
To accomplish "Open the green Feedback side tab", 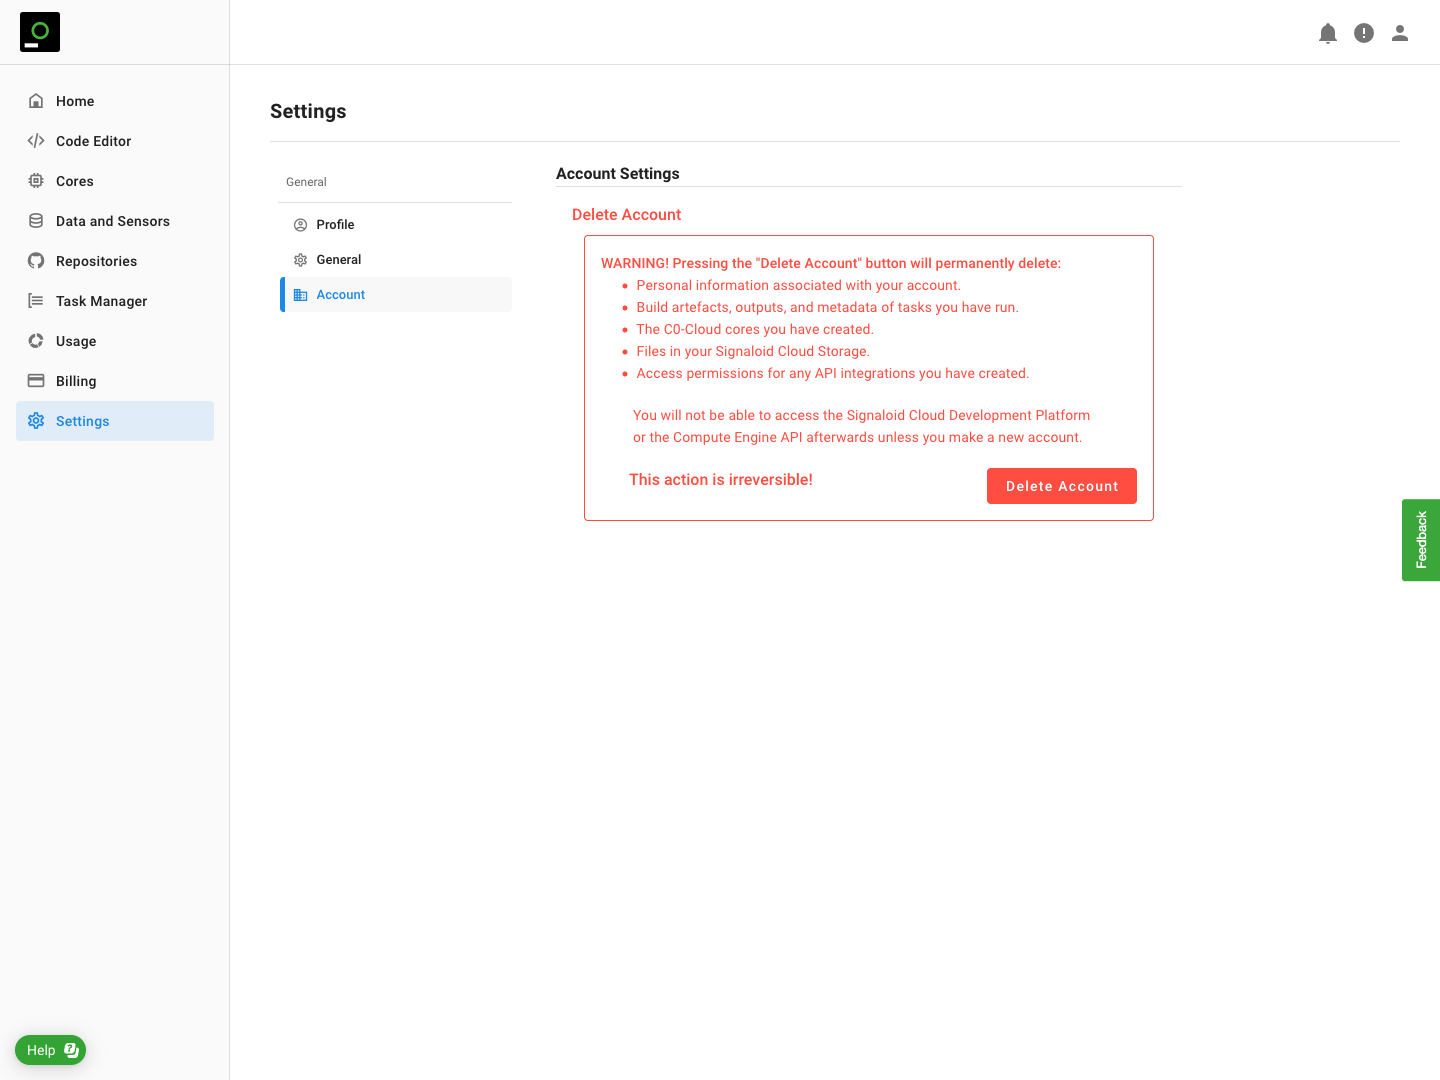I will point(1421,540).
